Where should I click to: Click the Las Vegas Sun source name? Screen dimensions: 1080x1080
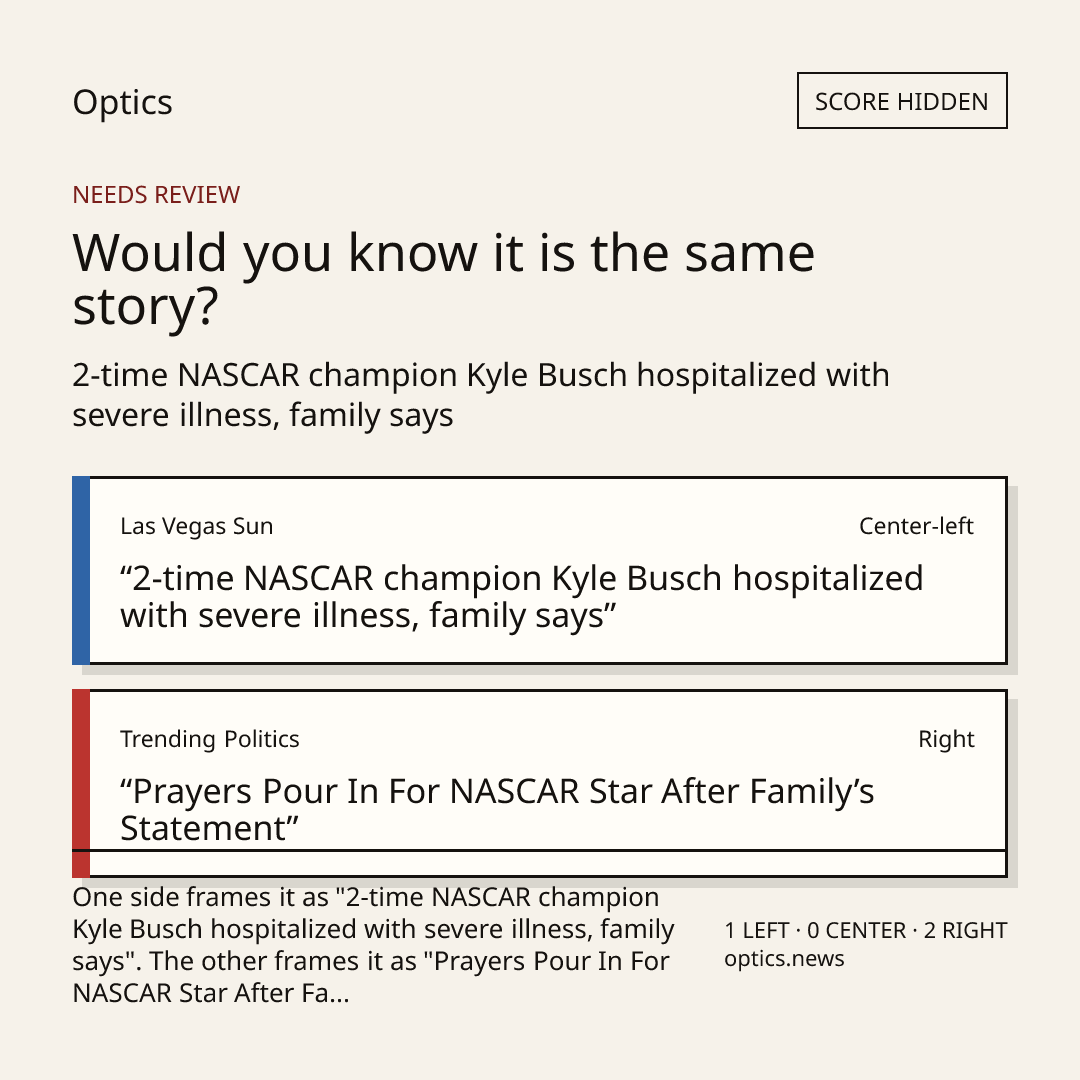[x=196, y=526]
